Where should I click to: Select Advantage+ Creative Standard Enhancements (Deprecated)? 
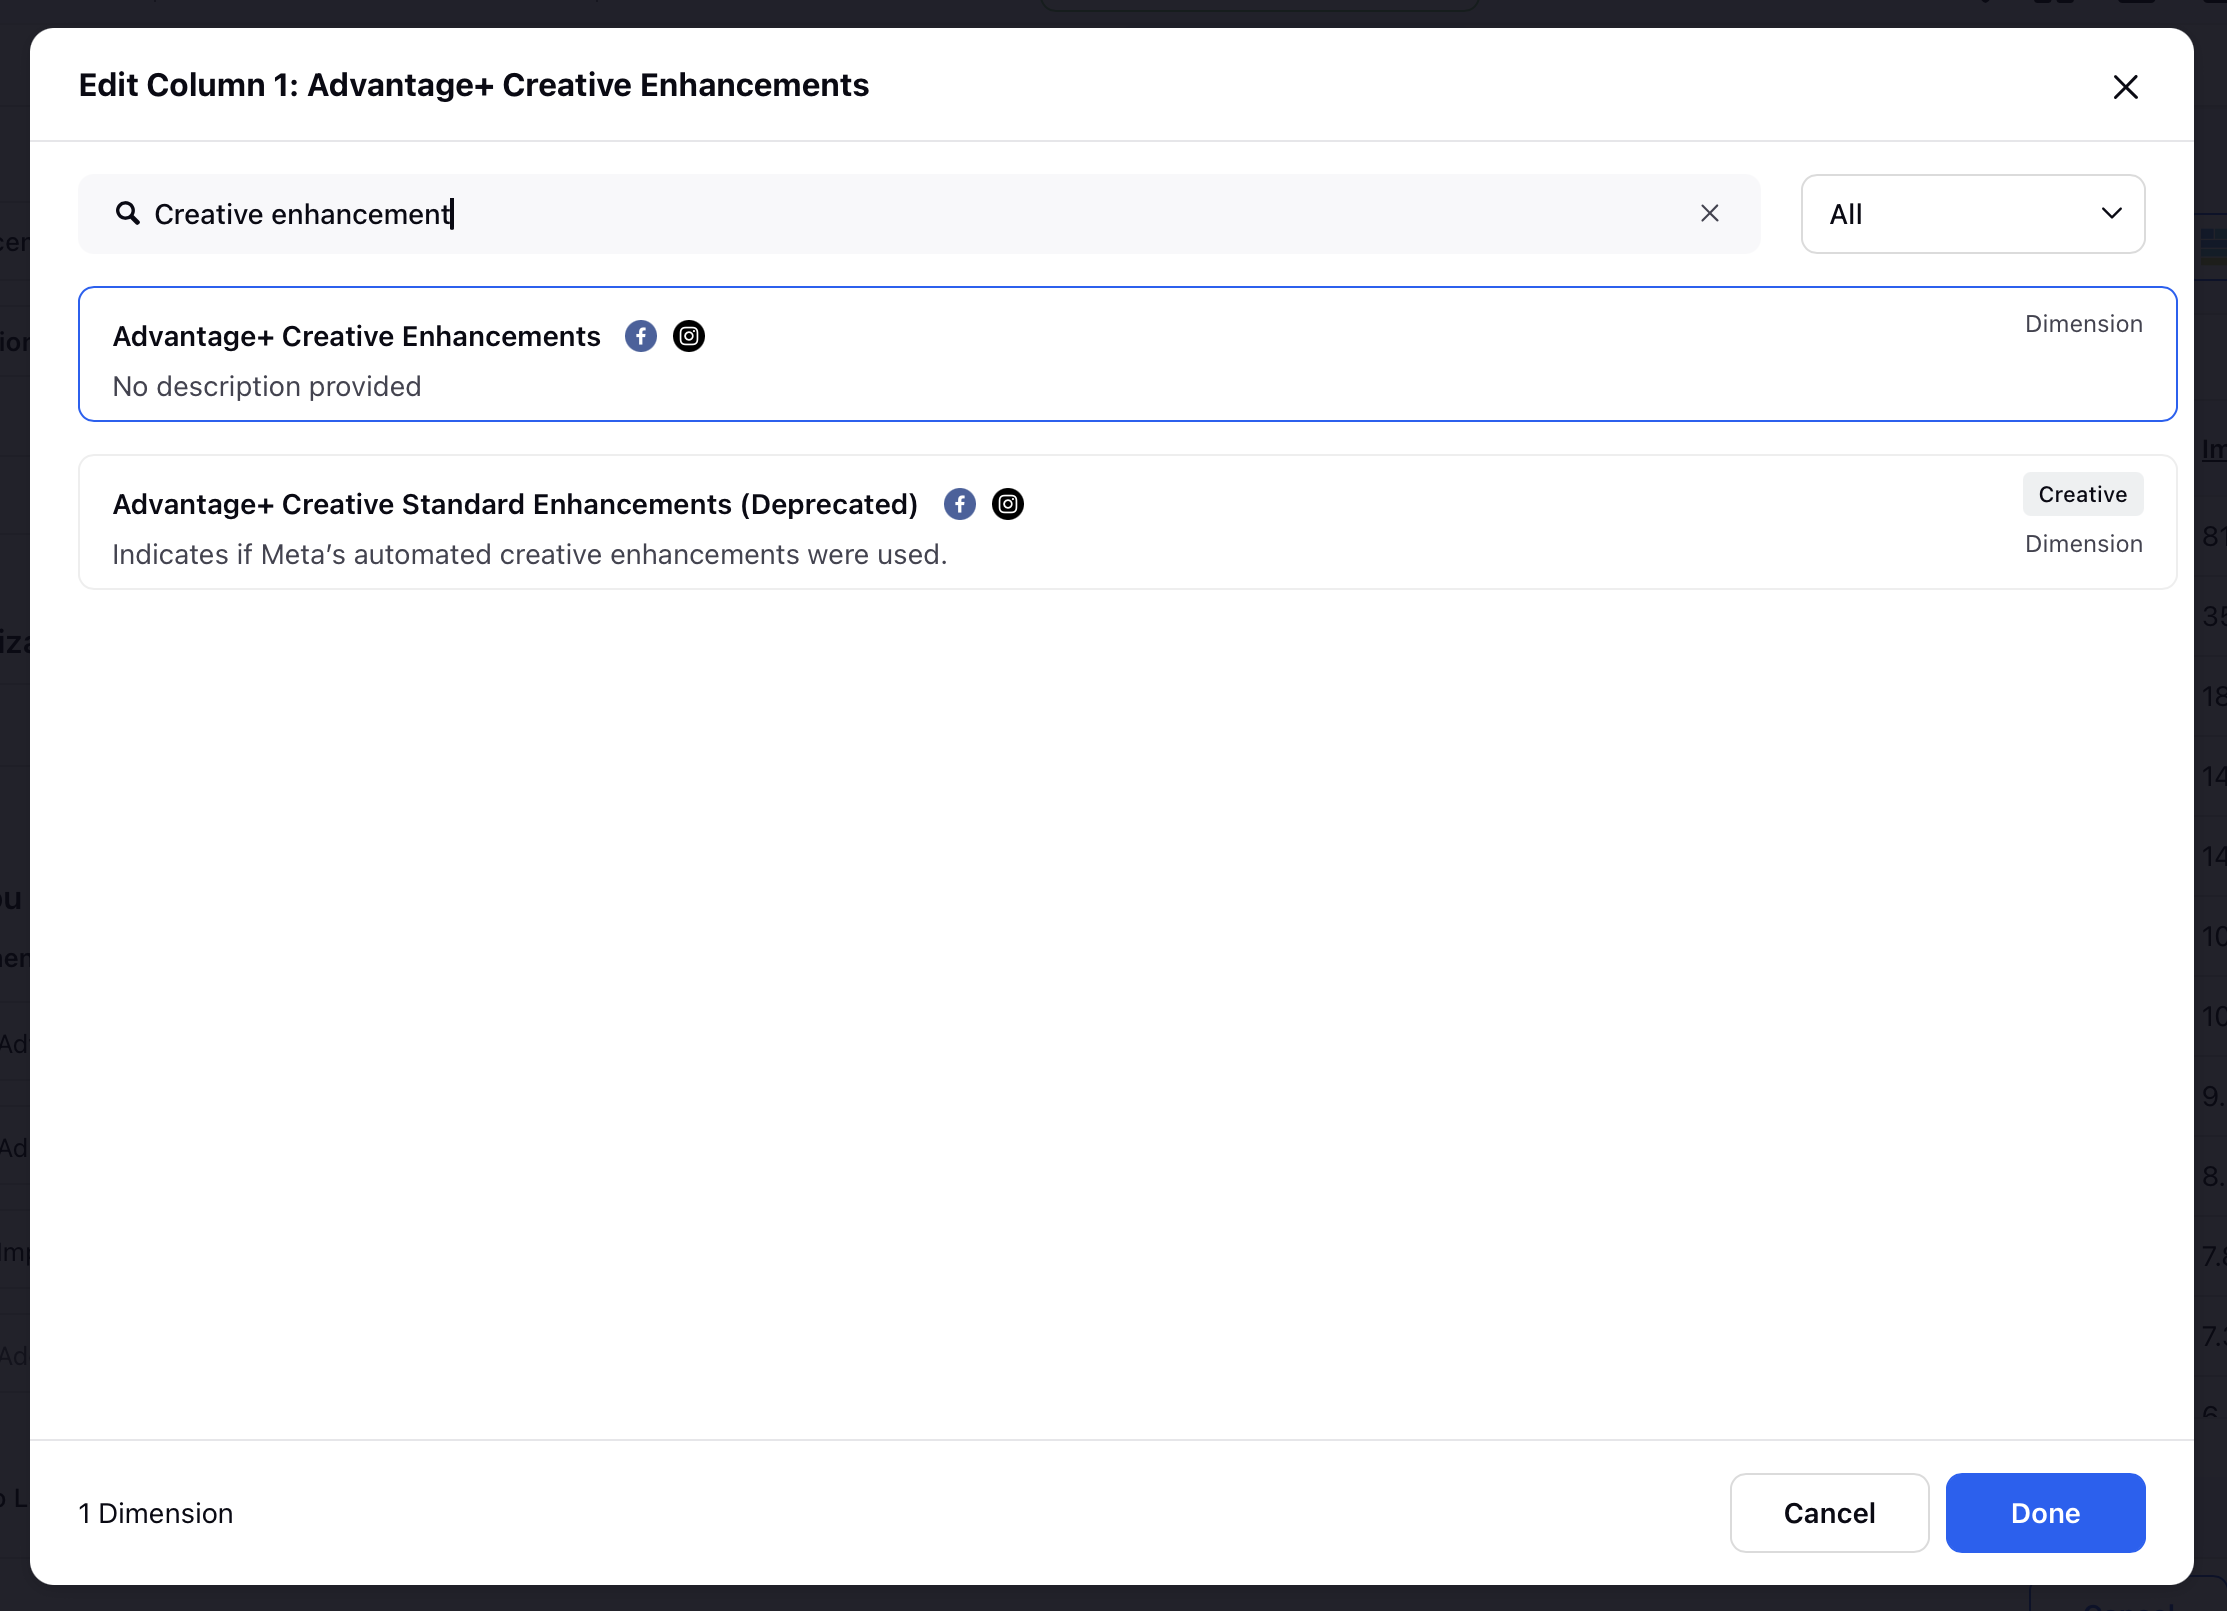click(x=1127, y=522)
